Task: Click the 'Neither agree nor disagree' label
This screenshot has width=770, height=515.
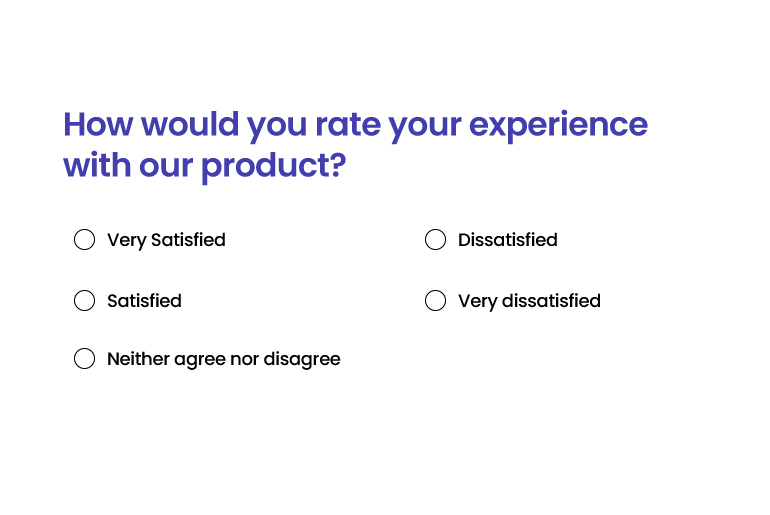Action: 224,359
